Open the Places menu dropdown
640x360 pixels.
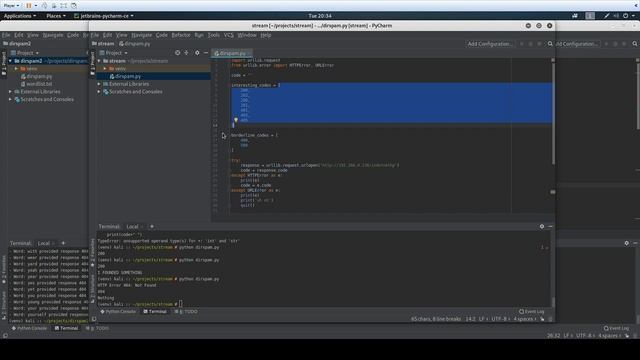coord(56,16)
